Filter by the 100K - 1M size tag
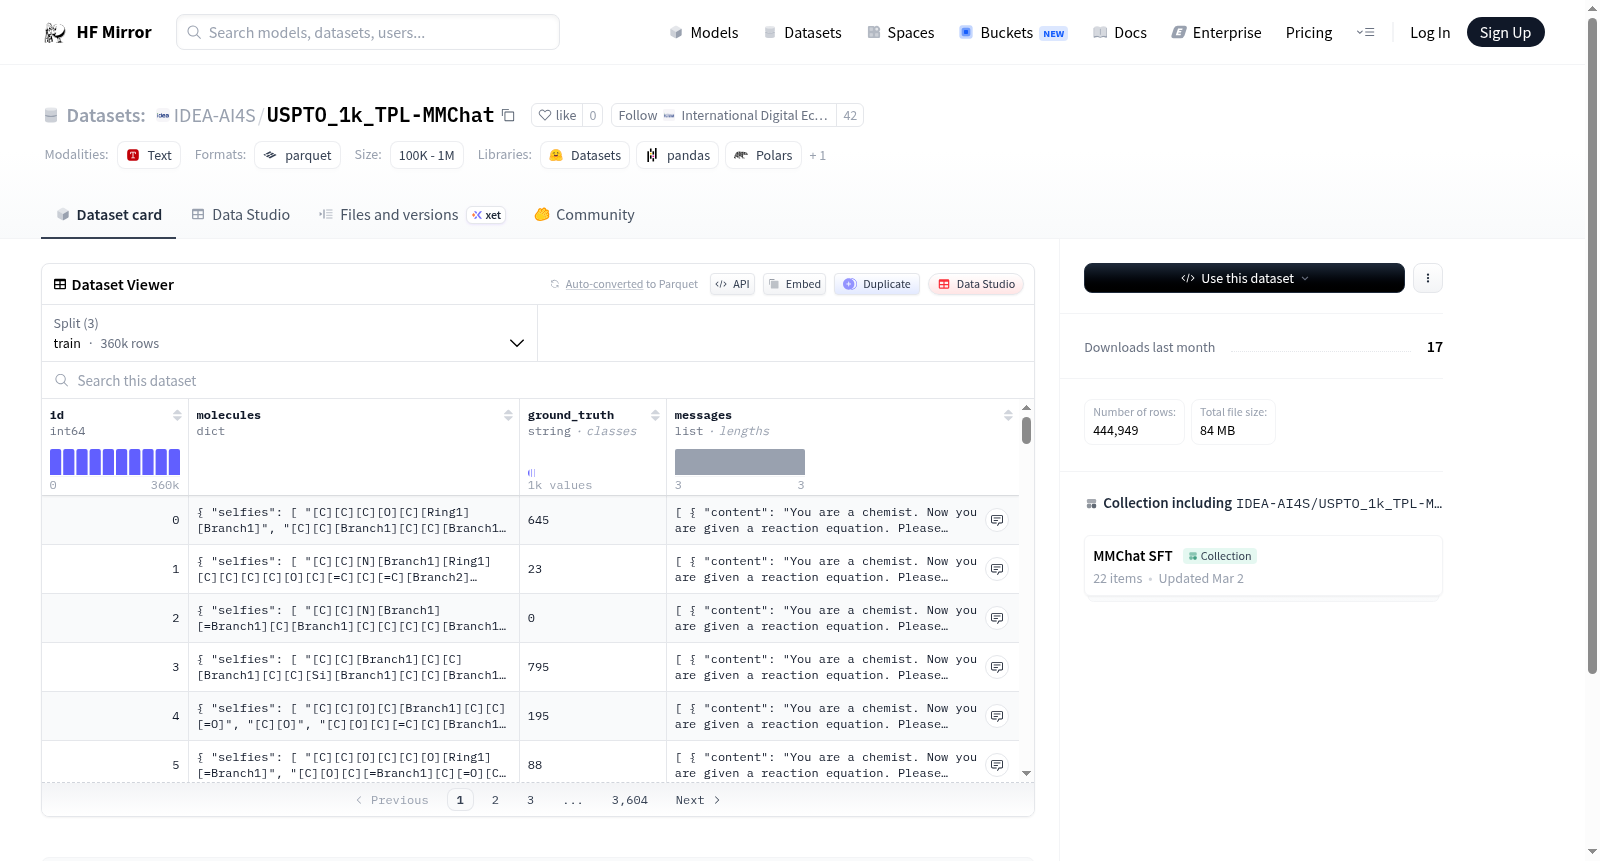1600x861 pixels. (427, 155)
